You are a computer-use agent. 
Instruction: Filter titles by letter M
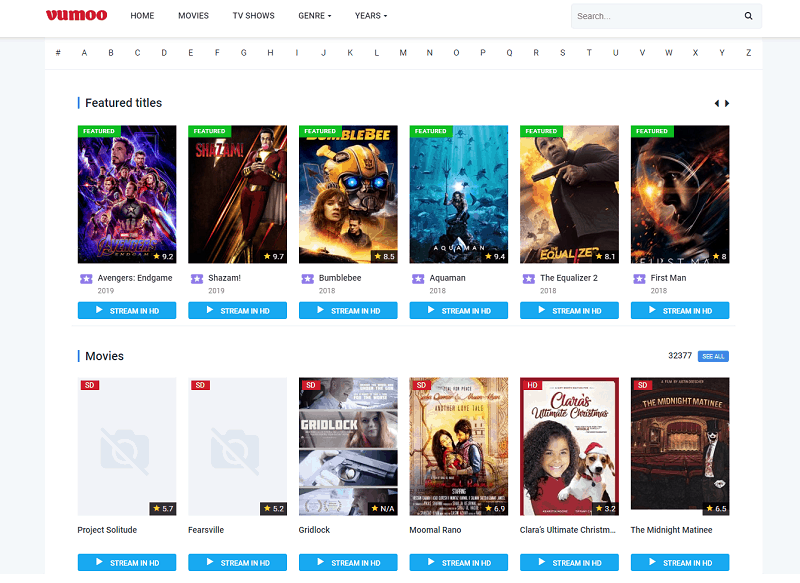coord(403,53)
